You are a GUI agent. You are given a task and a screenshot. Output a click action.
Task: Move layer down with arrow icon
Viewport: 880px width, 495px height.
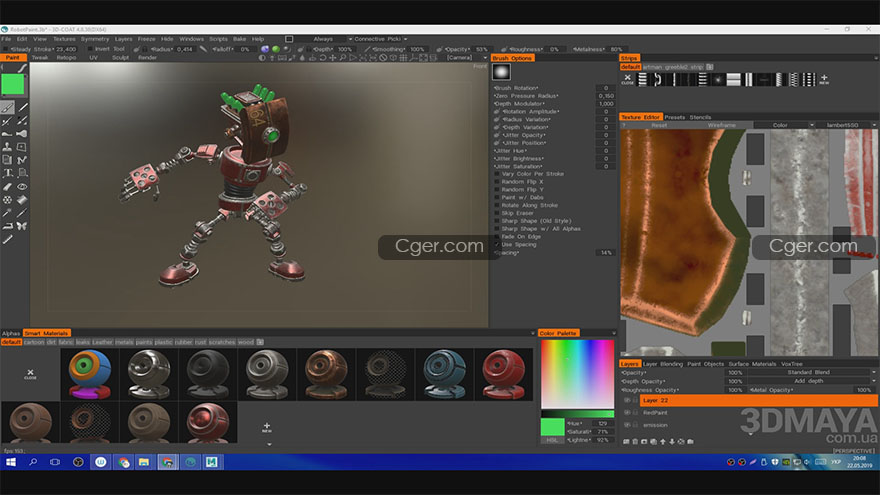click(672, 442)
